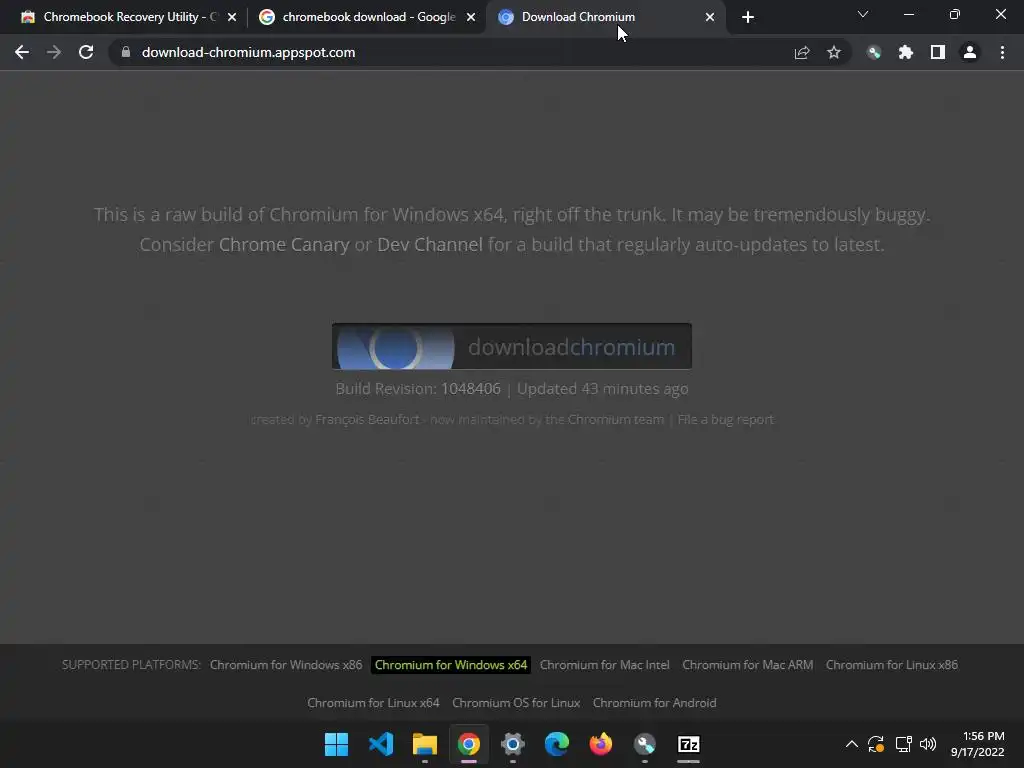The height and width of the screenshot is (768, 1024).
Task: Select Chromium for Windows x86
Action: click(x=286, y=665)
